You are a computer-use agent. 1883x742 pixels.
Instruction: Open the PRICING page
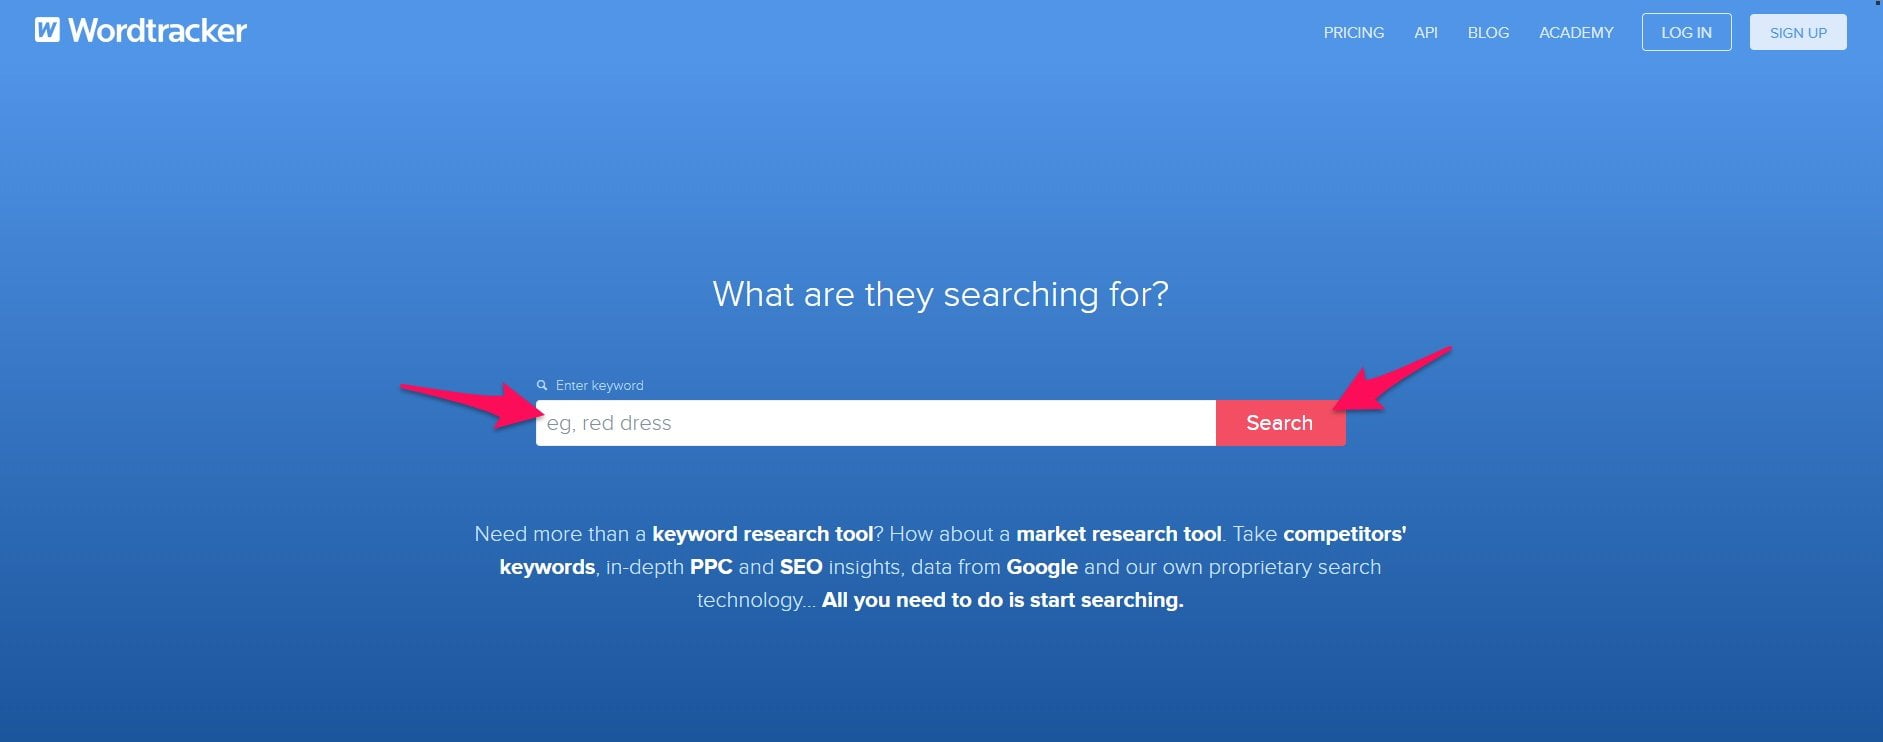pos(1354,32)
